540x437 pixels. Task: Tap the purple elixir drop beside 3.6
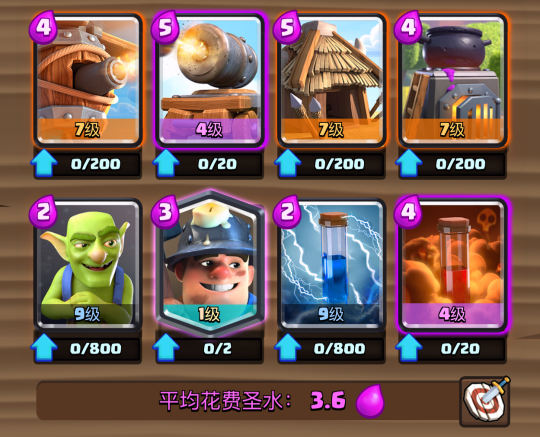click(370, 401)
